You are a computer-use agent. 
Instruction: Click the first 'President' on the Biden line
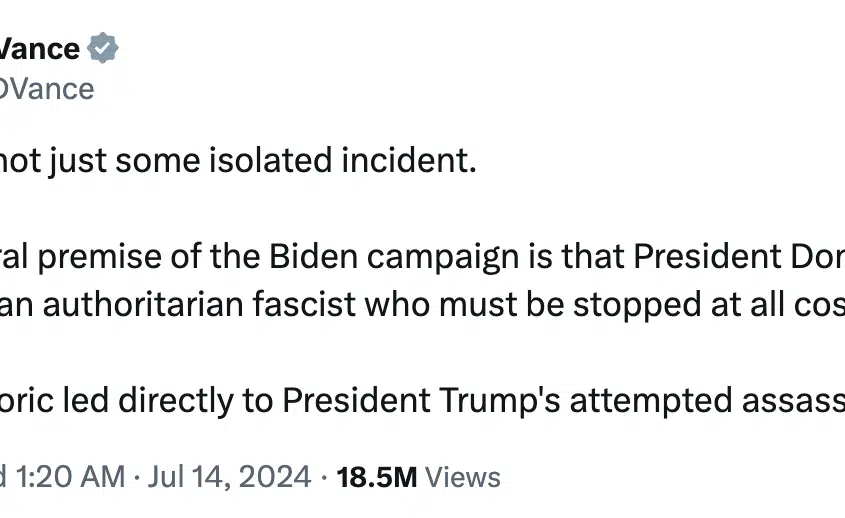tap(707, 256)
